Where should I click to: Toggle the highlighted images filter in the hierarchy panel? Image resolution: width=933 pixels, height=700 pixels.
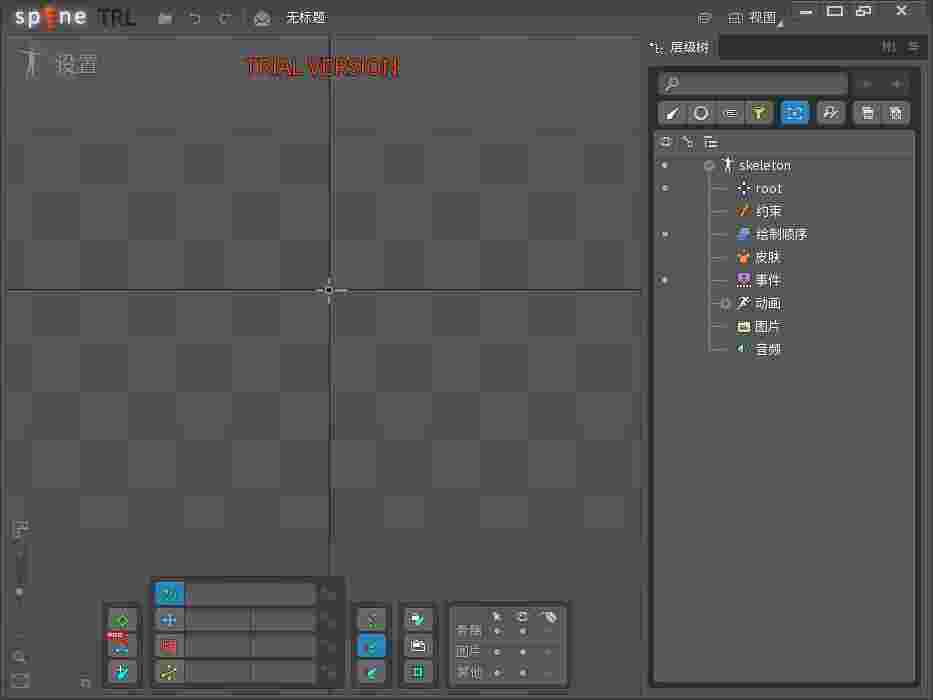[x=795, y=113]
